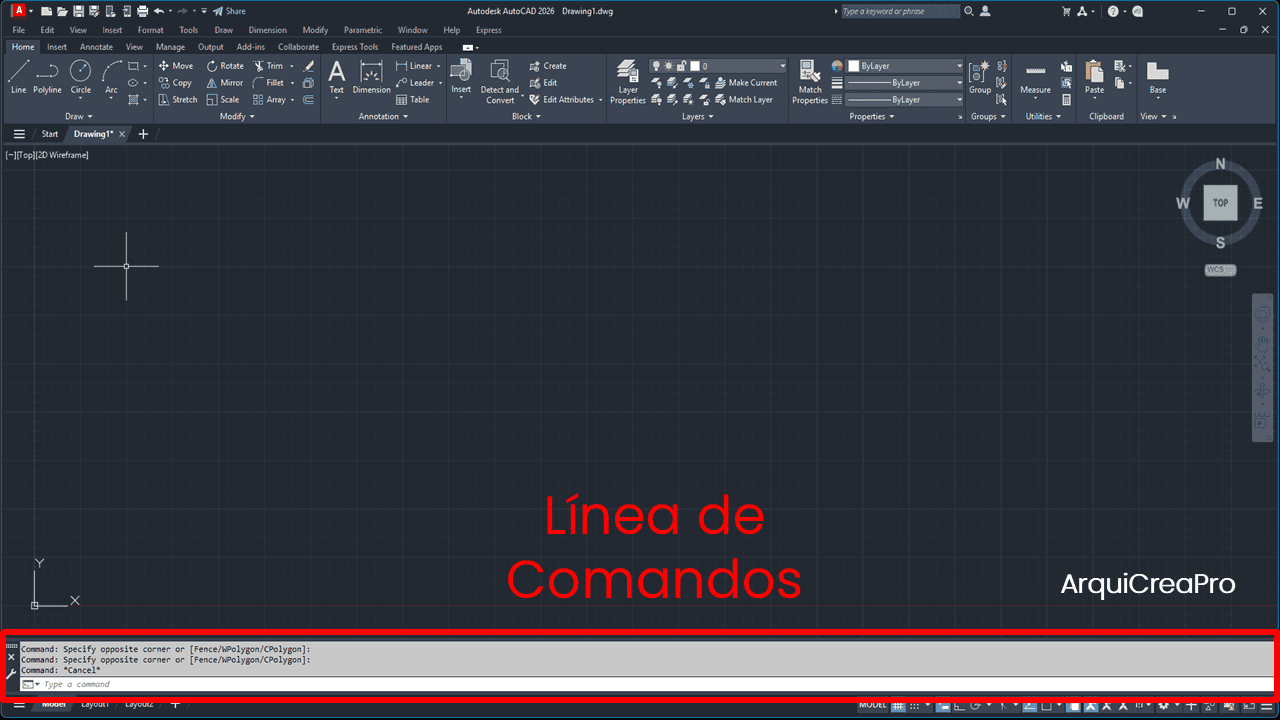Use the Mirror tool
The width and height of the screenshot is (1280, 720).
225,83
